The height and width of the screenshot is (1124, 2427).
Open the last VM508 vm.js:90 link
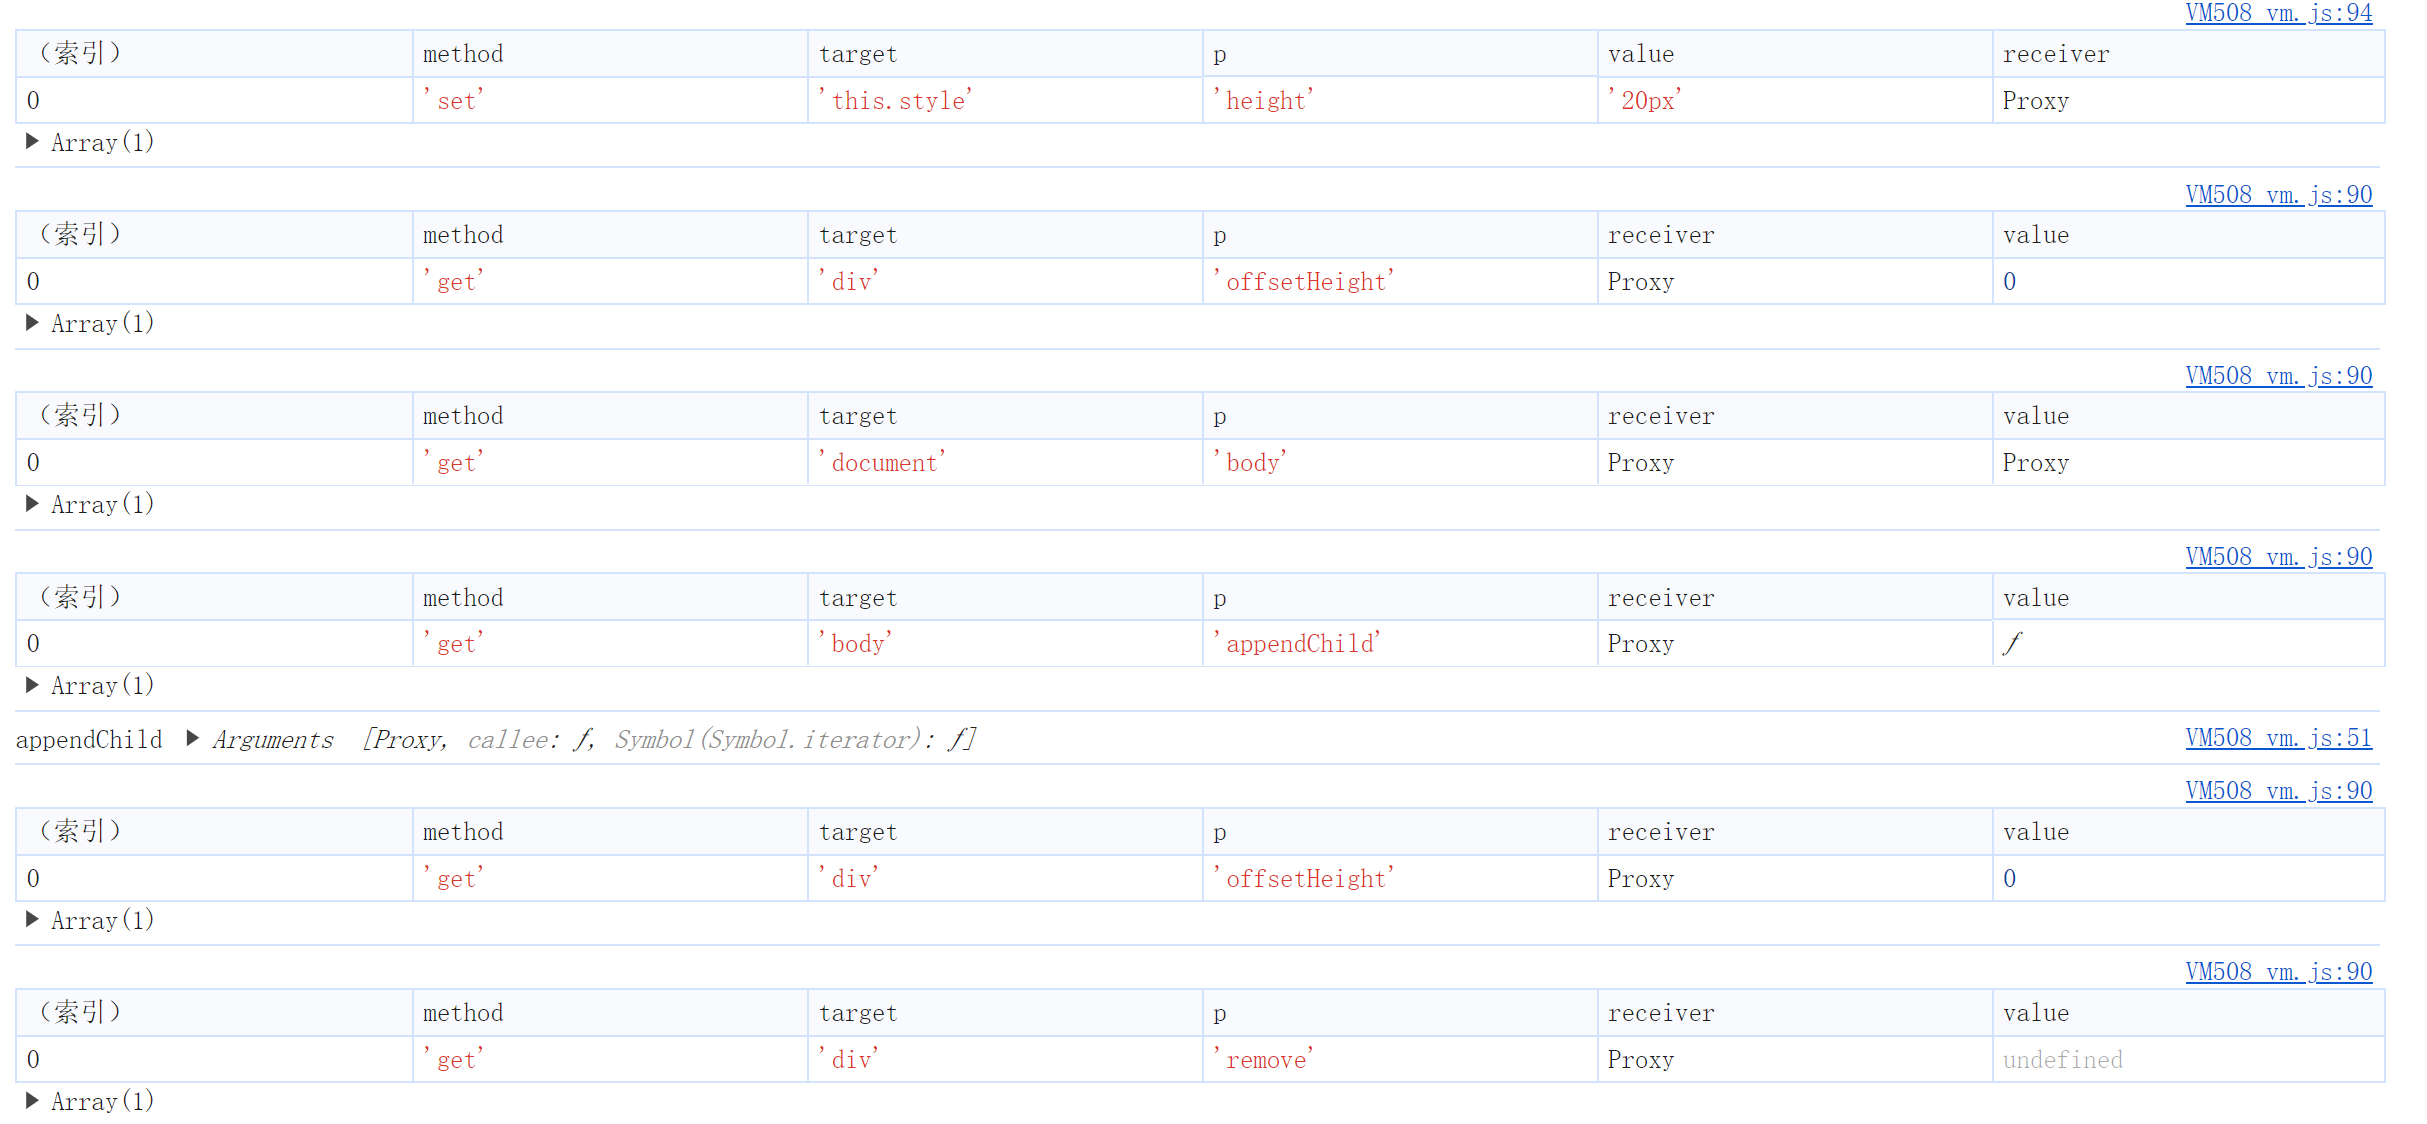click(x=2277, y=971)
